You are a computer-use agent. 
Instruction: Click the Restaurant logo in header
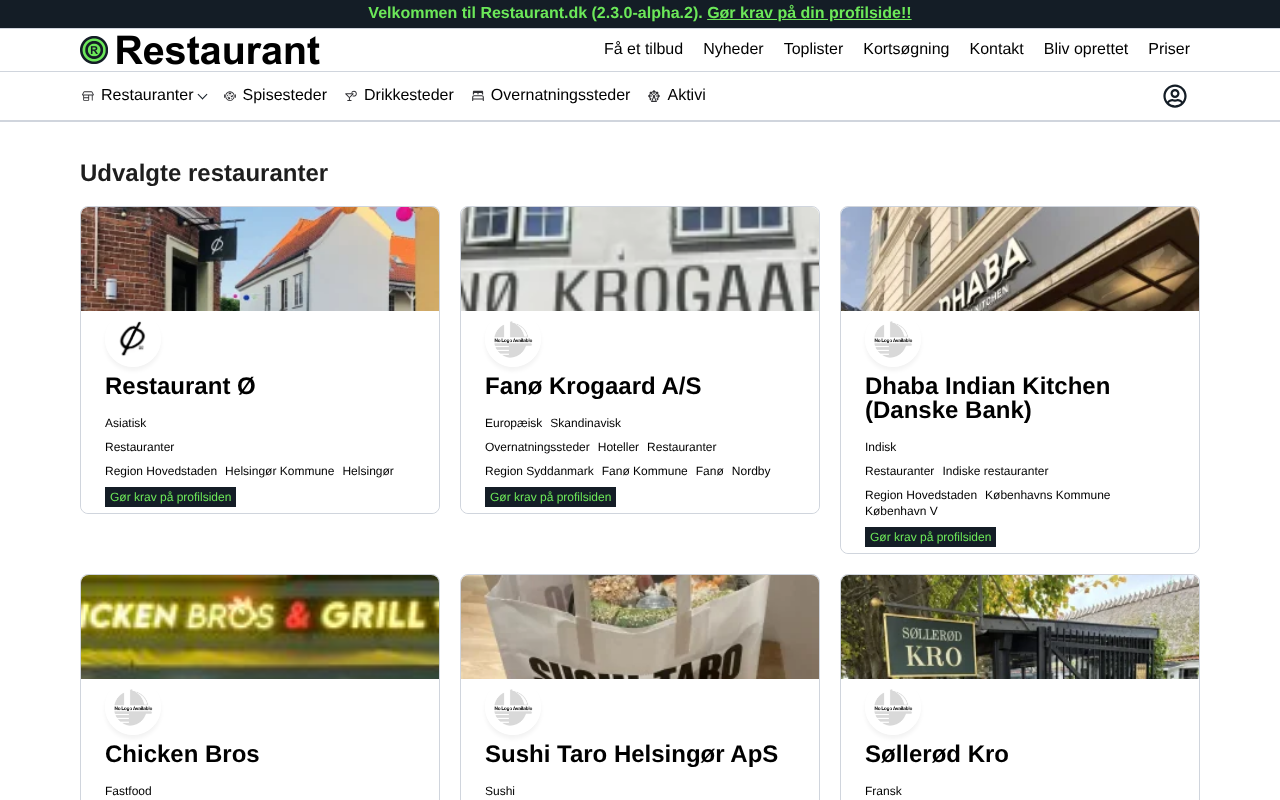[200, 50]
